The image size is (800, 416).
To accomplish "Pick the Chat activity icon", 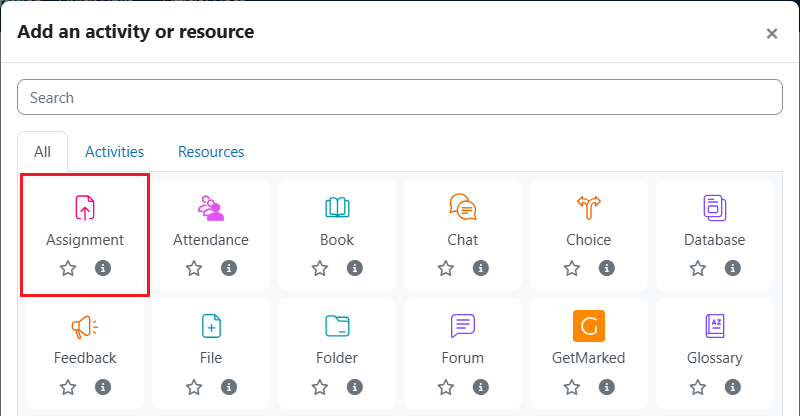I will pos(463,207).
